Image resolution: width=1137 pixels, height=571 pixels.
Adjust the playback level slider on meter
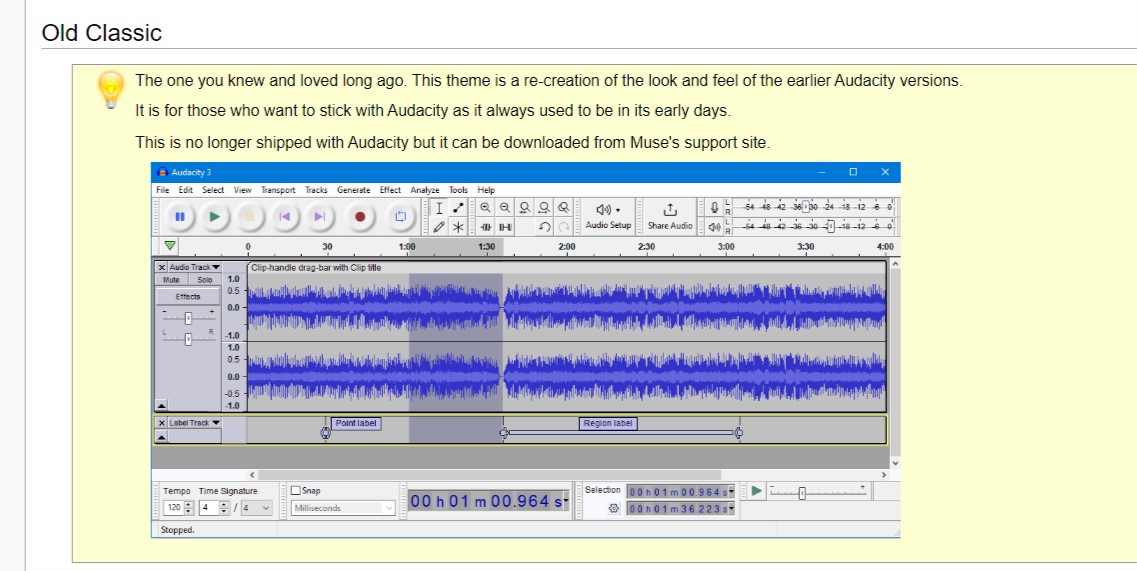coord(831,226)
